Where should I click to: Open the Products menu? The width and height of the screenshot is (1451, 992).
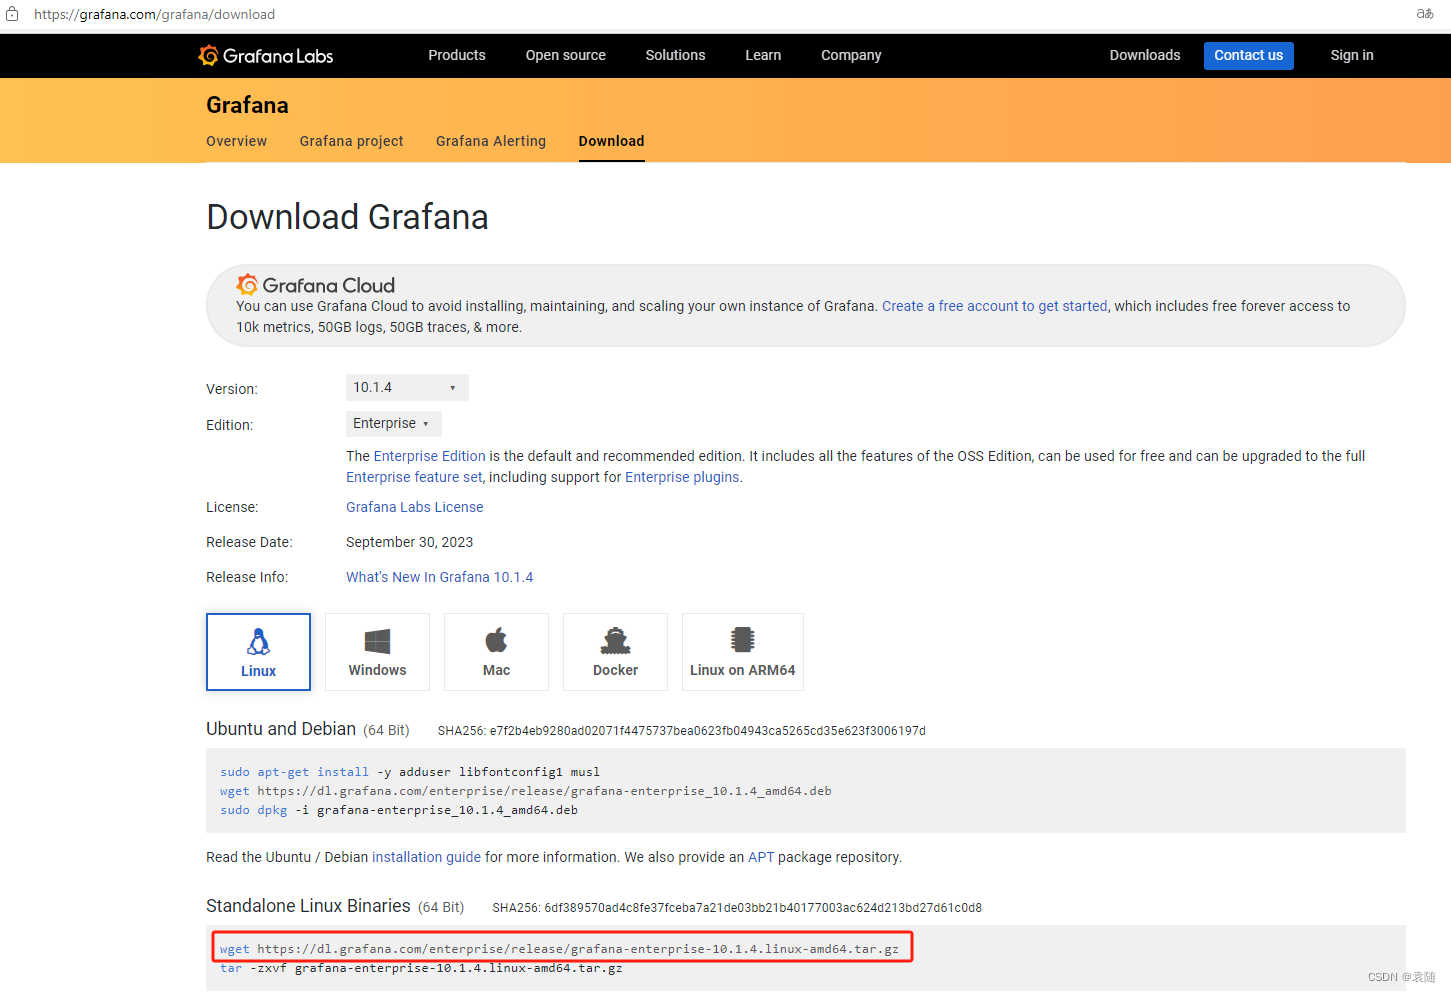(x=457, y=55)
